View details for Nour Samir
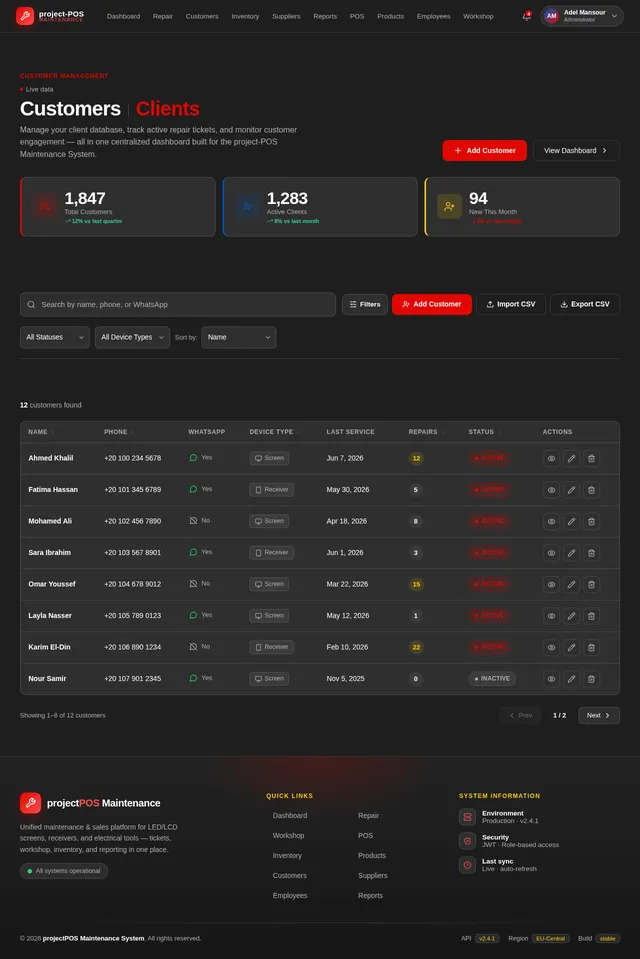Viewport: 640px width, 959px height. (551, 679)
